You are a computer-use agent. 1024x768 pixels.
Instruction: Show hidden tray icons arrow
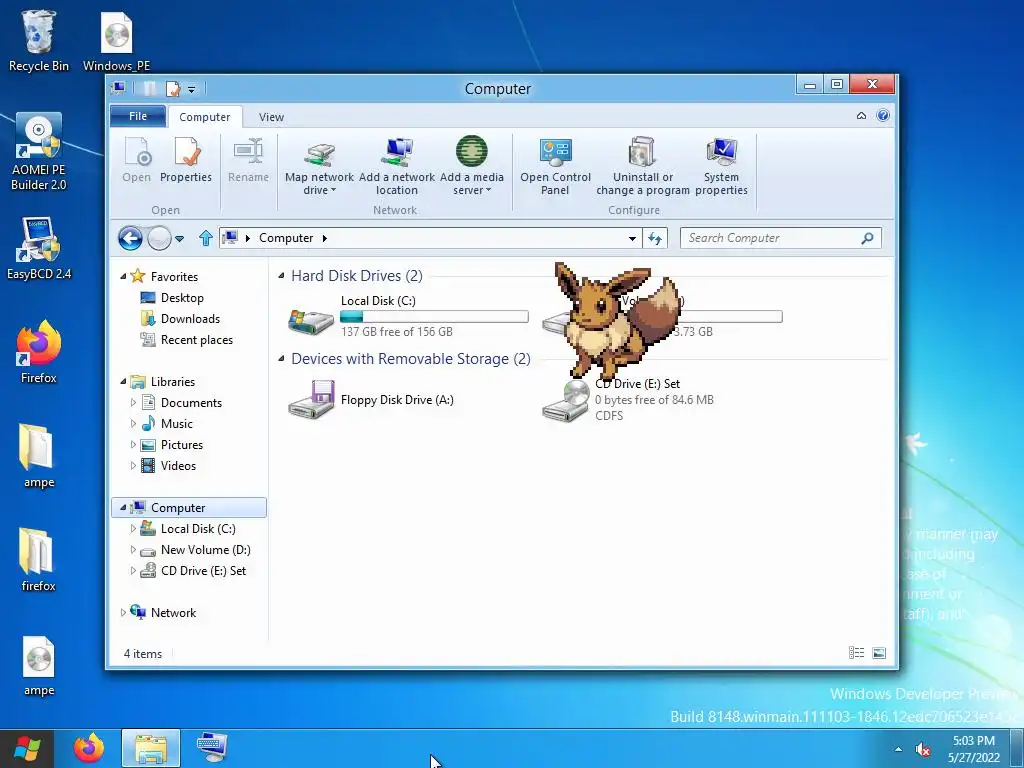tap(899, 749)
